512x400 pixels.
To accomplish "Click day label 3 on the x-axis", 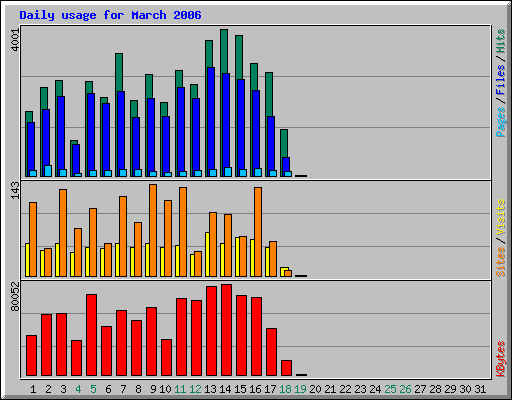I will coord(63,389).
